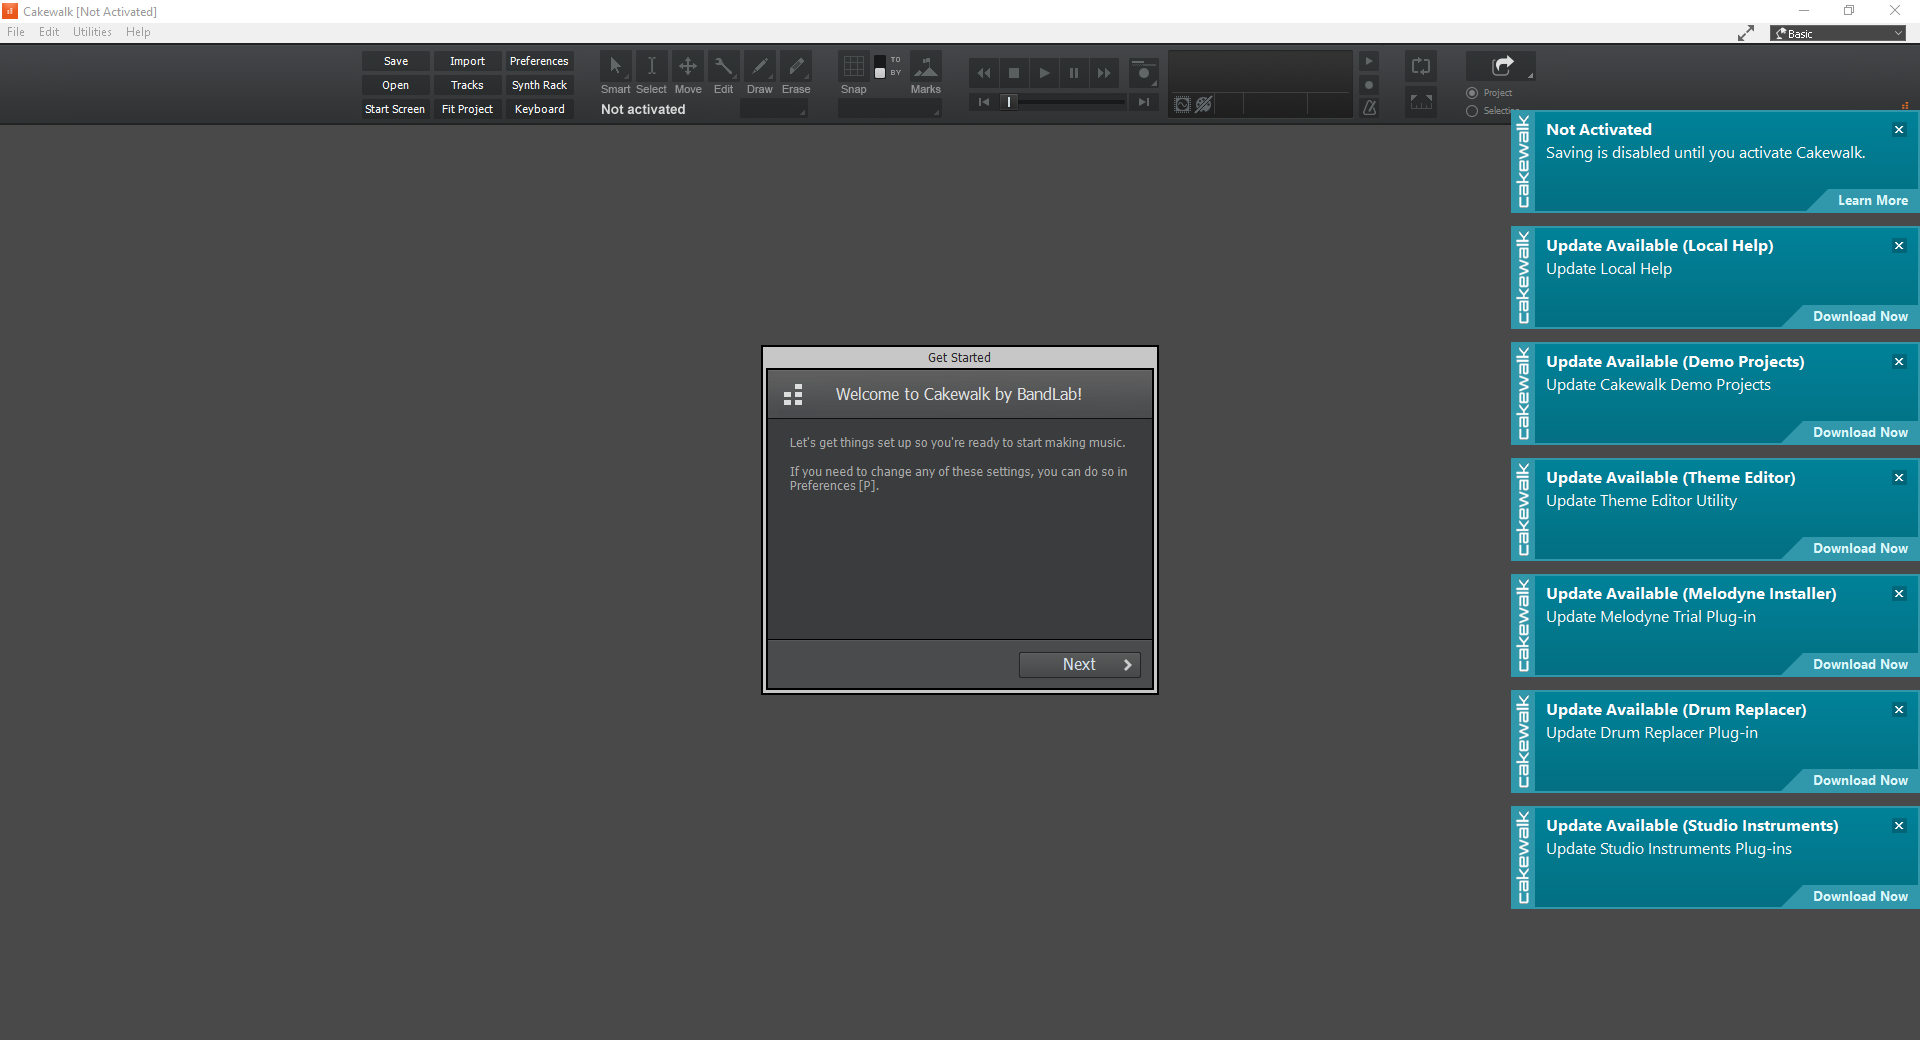Select the Draw pencil tool
Screen dimensions: 1920x1040
tap(759, 67)
